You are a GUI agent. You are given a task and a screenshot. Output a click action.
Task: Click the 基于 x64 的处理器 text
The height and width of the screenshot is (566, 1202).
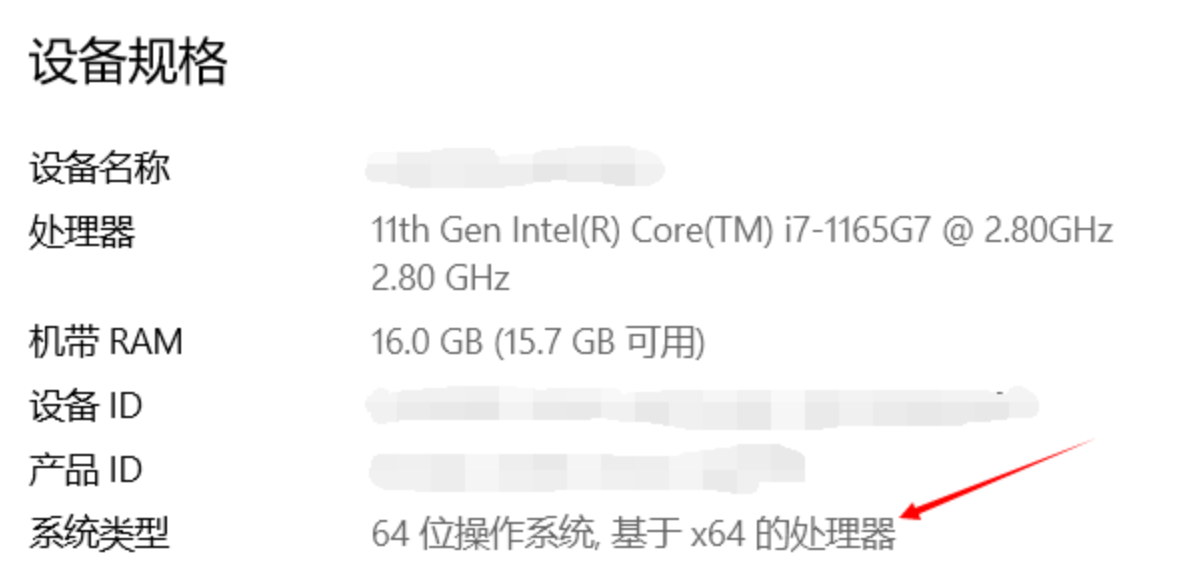click(754, 535)
